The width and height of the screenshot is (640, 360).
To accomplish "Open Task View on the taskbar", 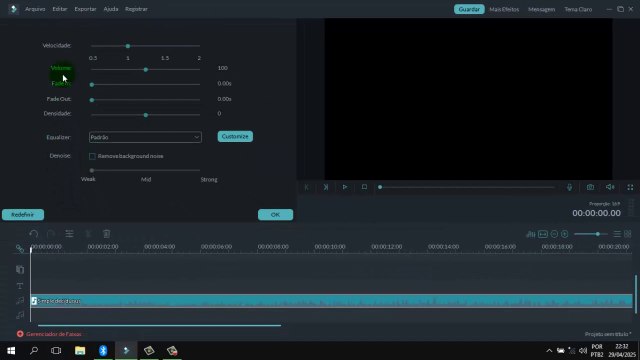I will coord(56,351).
